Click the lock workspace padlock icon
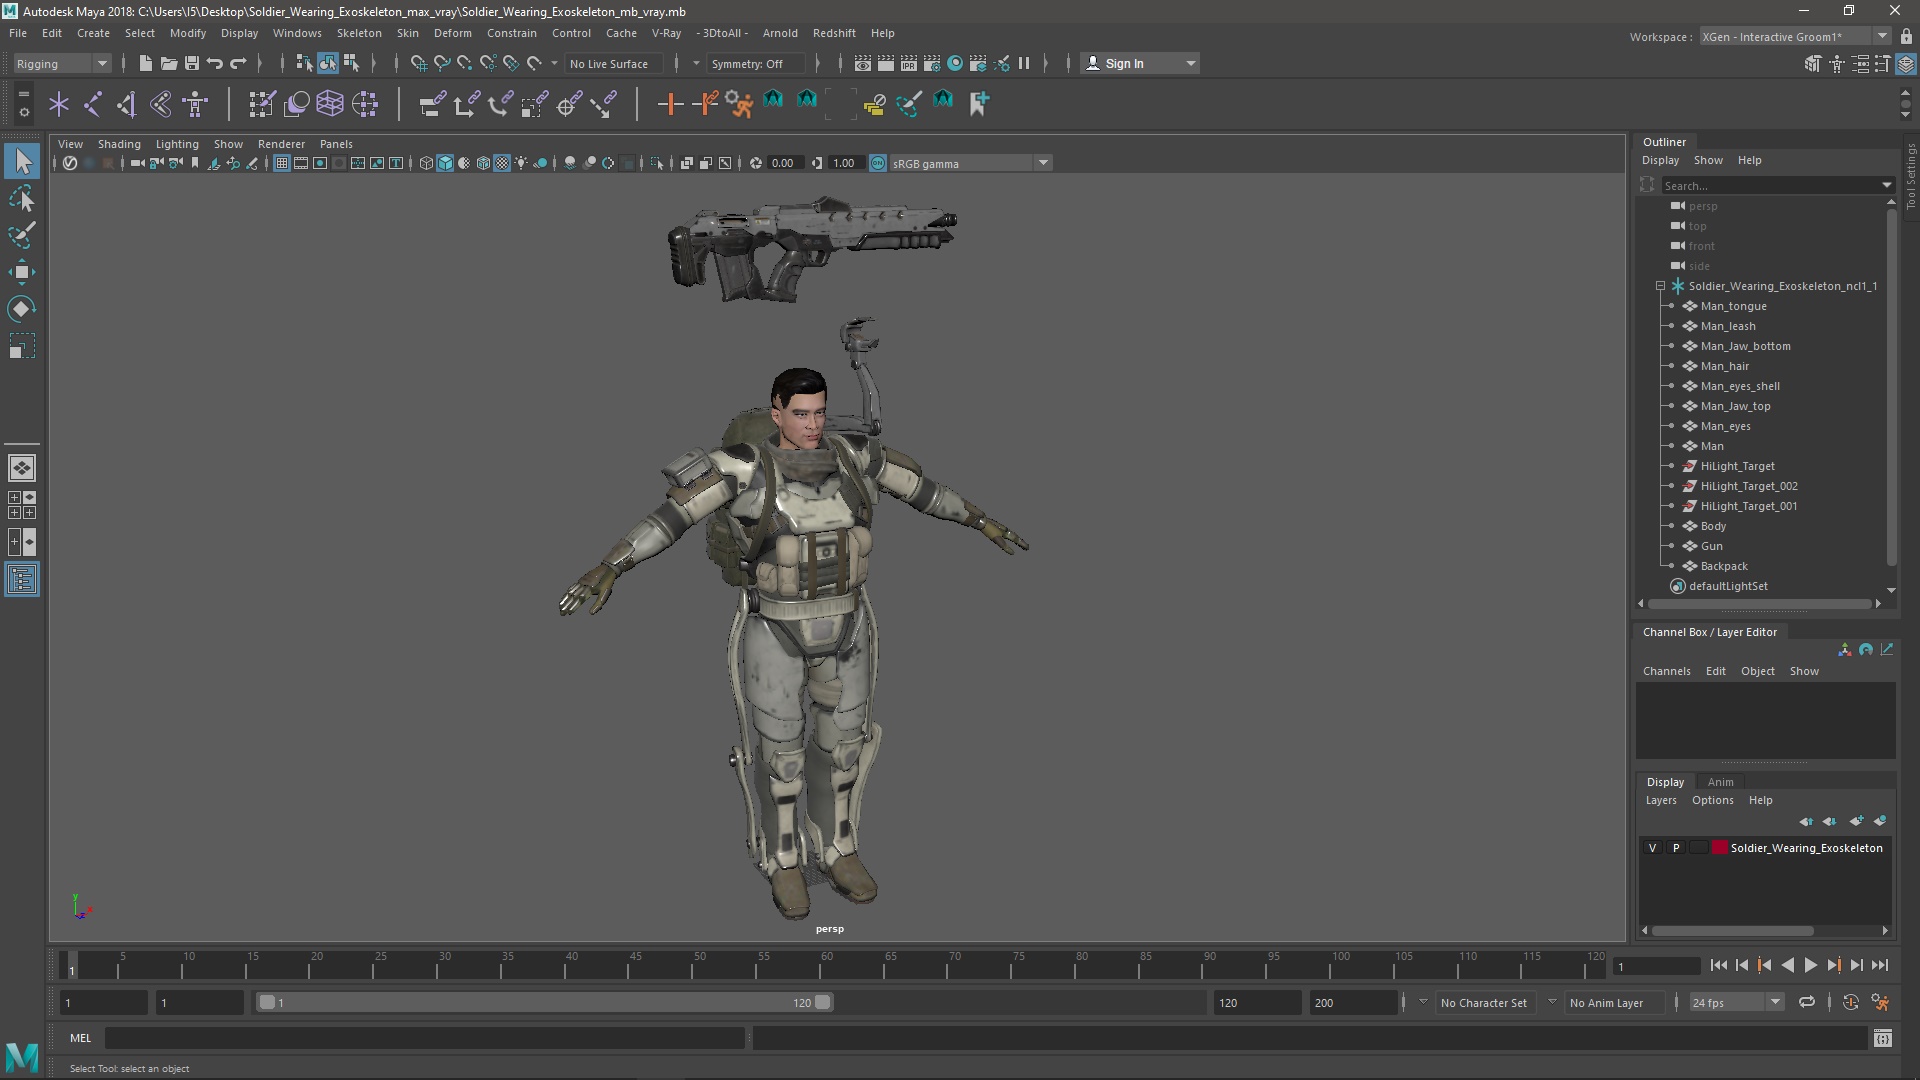Screen dimensions: 1920x1080 click(1906, 36)
